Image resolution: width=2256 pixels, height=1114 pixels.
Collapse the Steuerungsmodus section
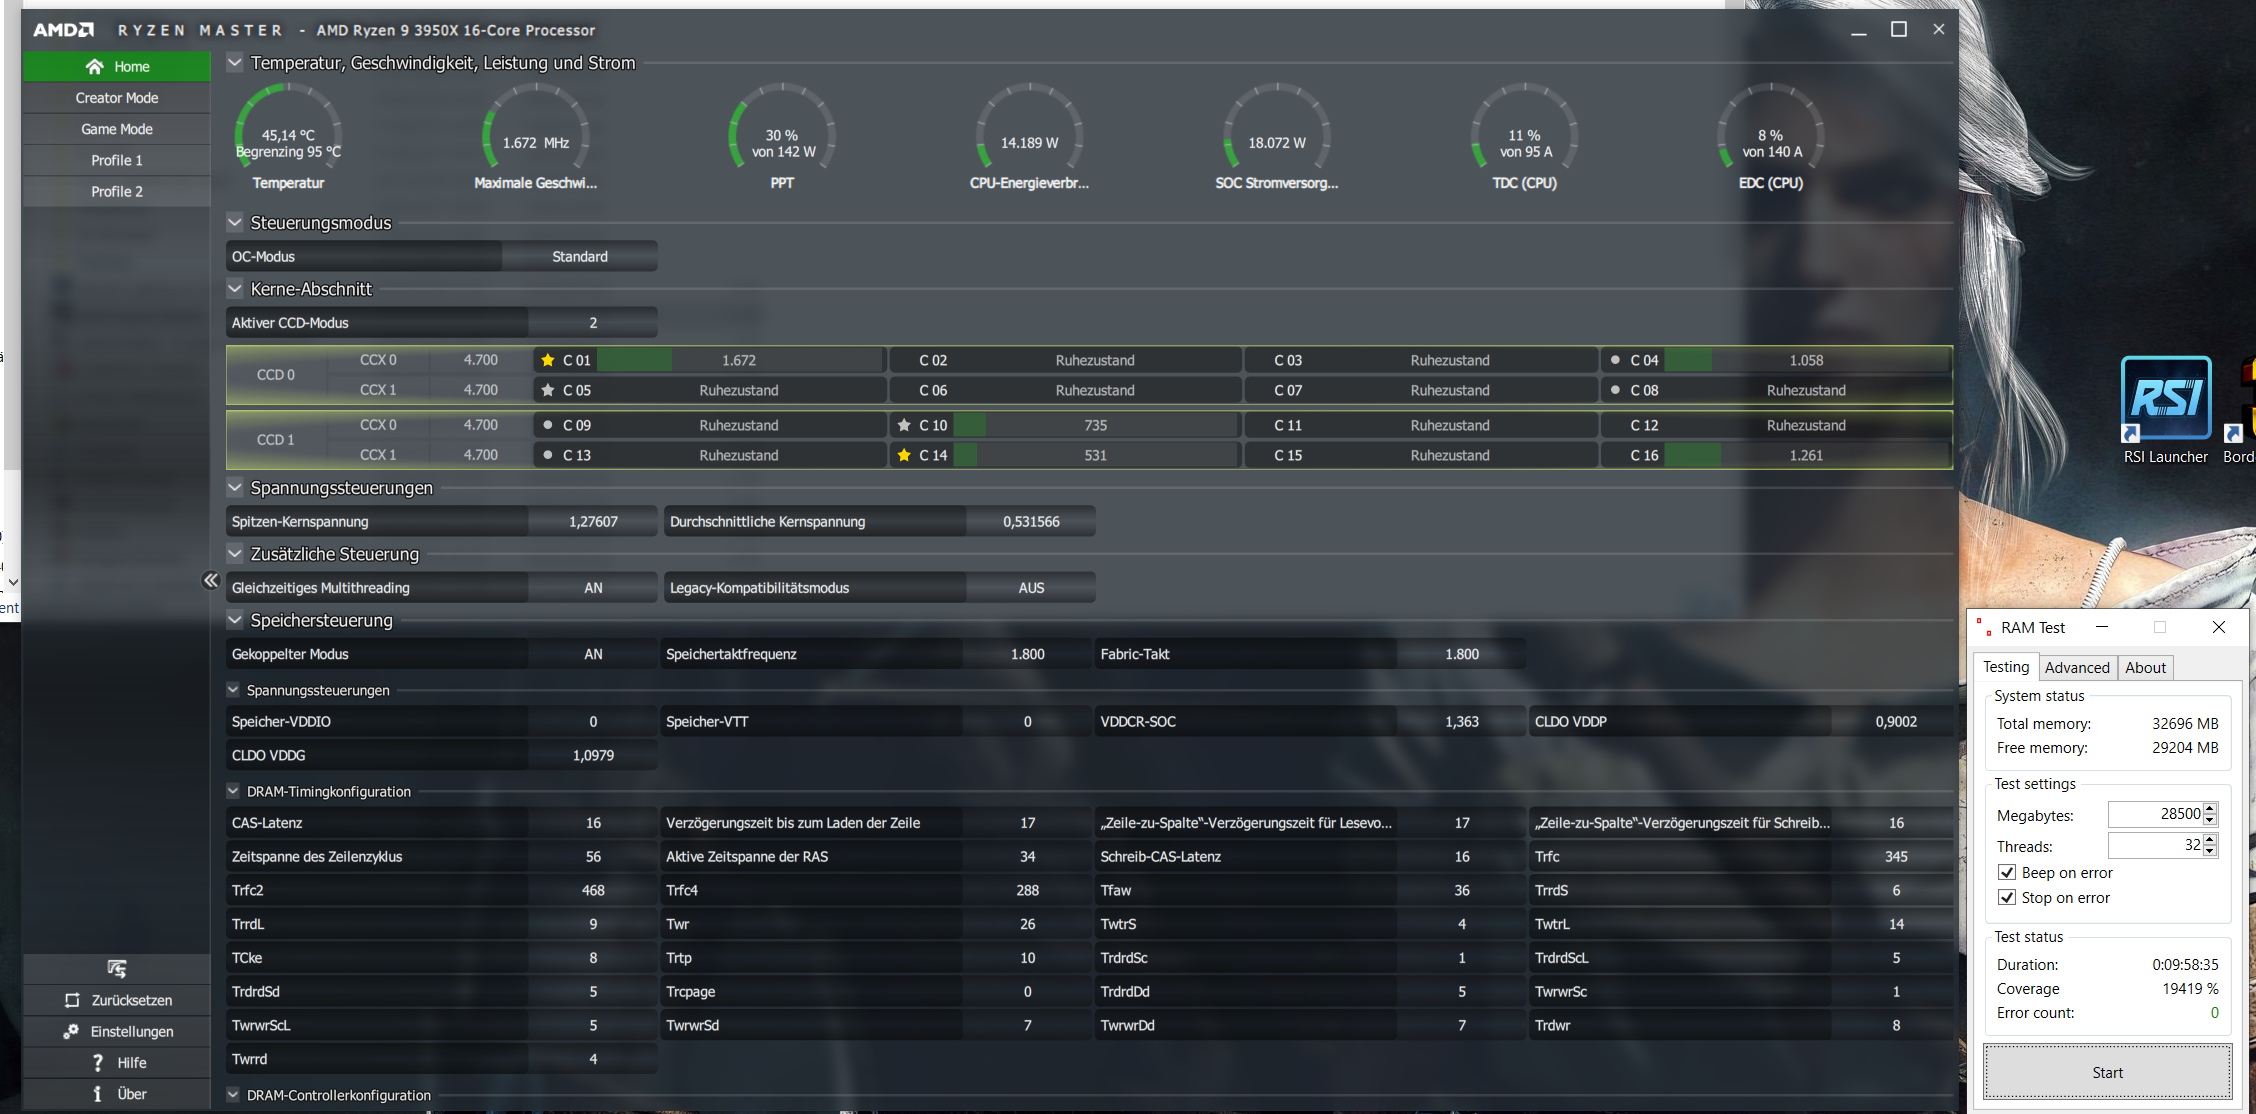point(235,223)
